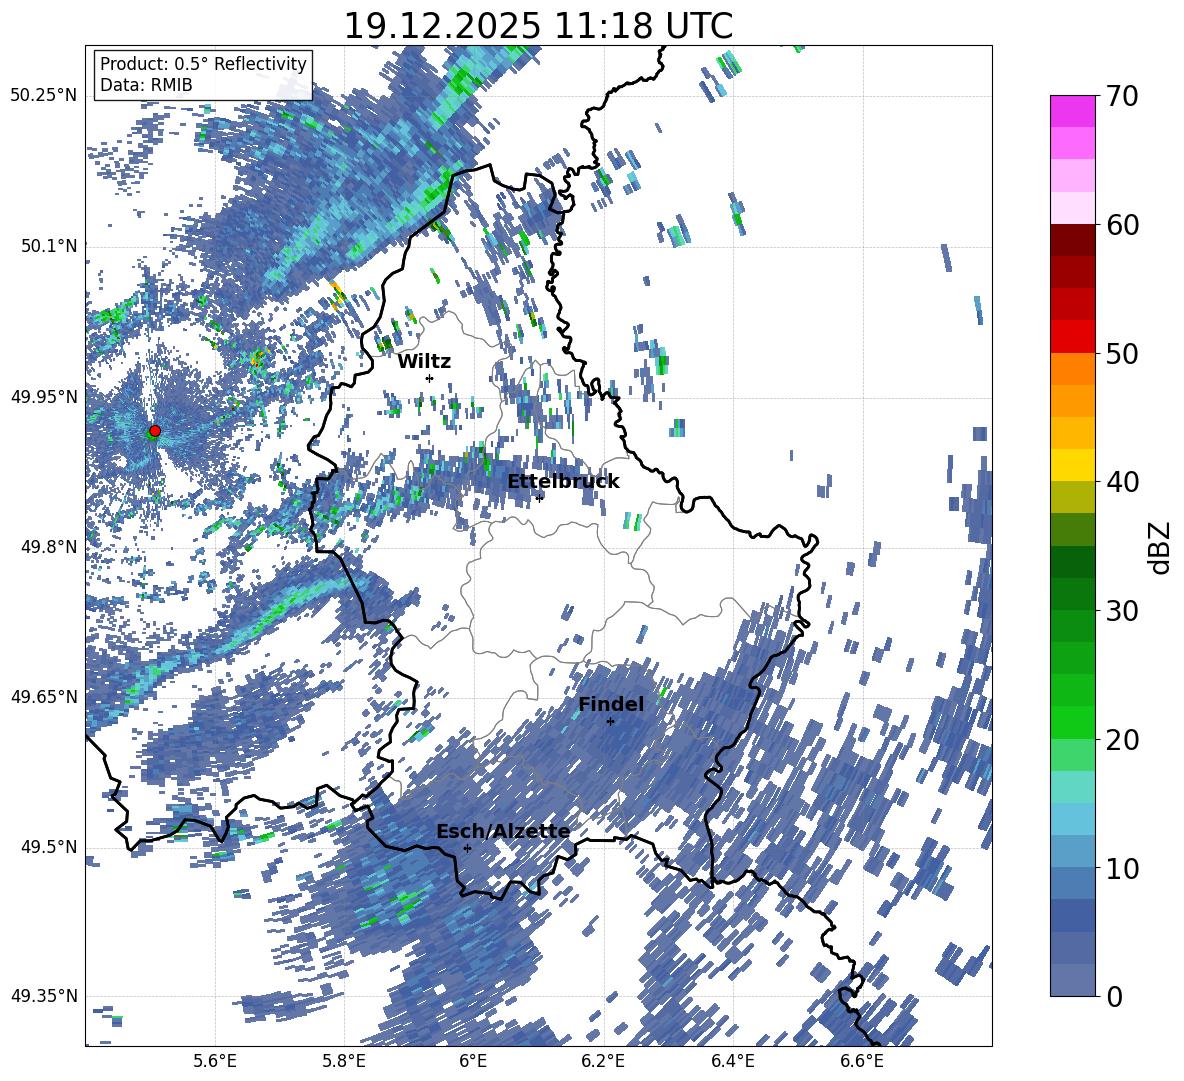Pick the dark maroon swatch just below 60 dBZ

[1072, 240]
